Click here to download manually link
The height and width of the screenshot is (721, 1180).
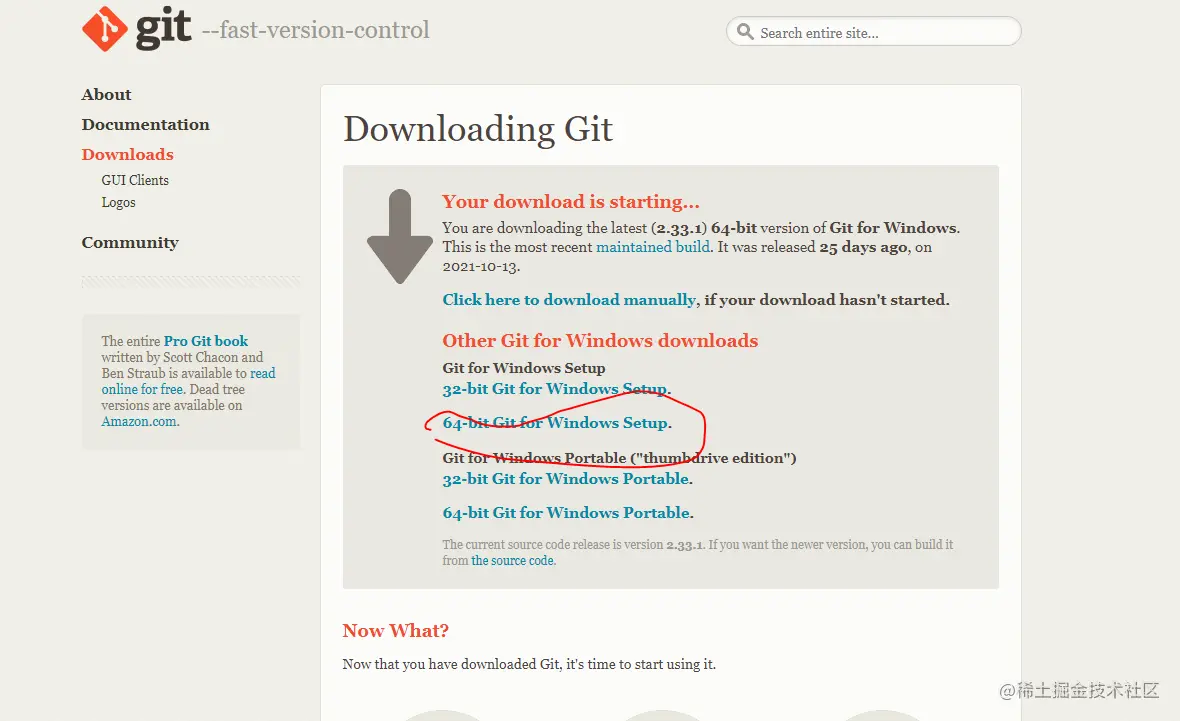click(569, 300)
